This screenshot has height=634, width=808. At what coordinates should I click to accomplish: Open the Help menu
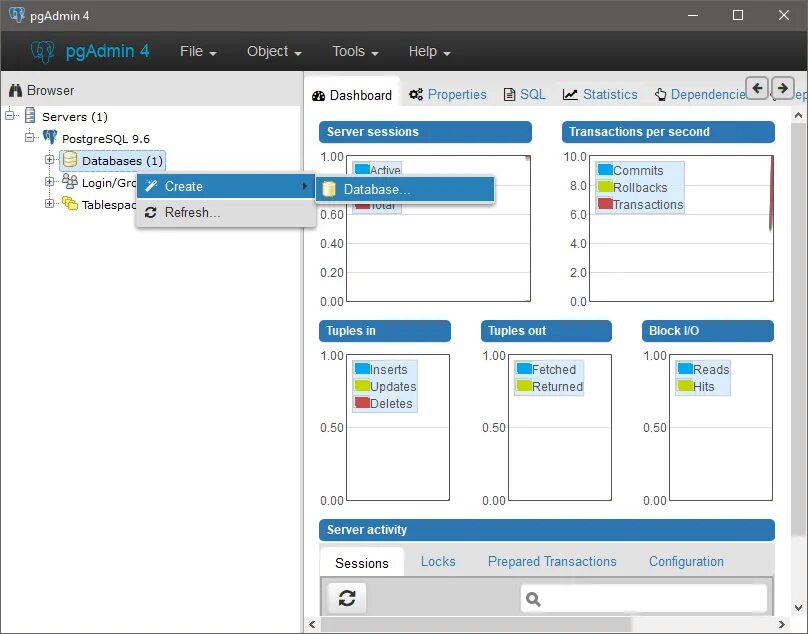click(x=429, y=52)
